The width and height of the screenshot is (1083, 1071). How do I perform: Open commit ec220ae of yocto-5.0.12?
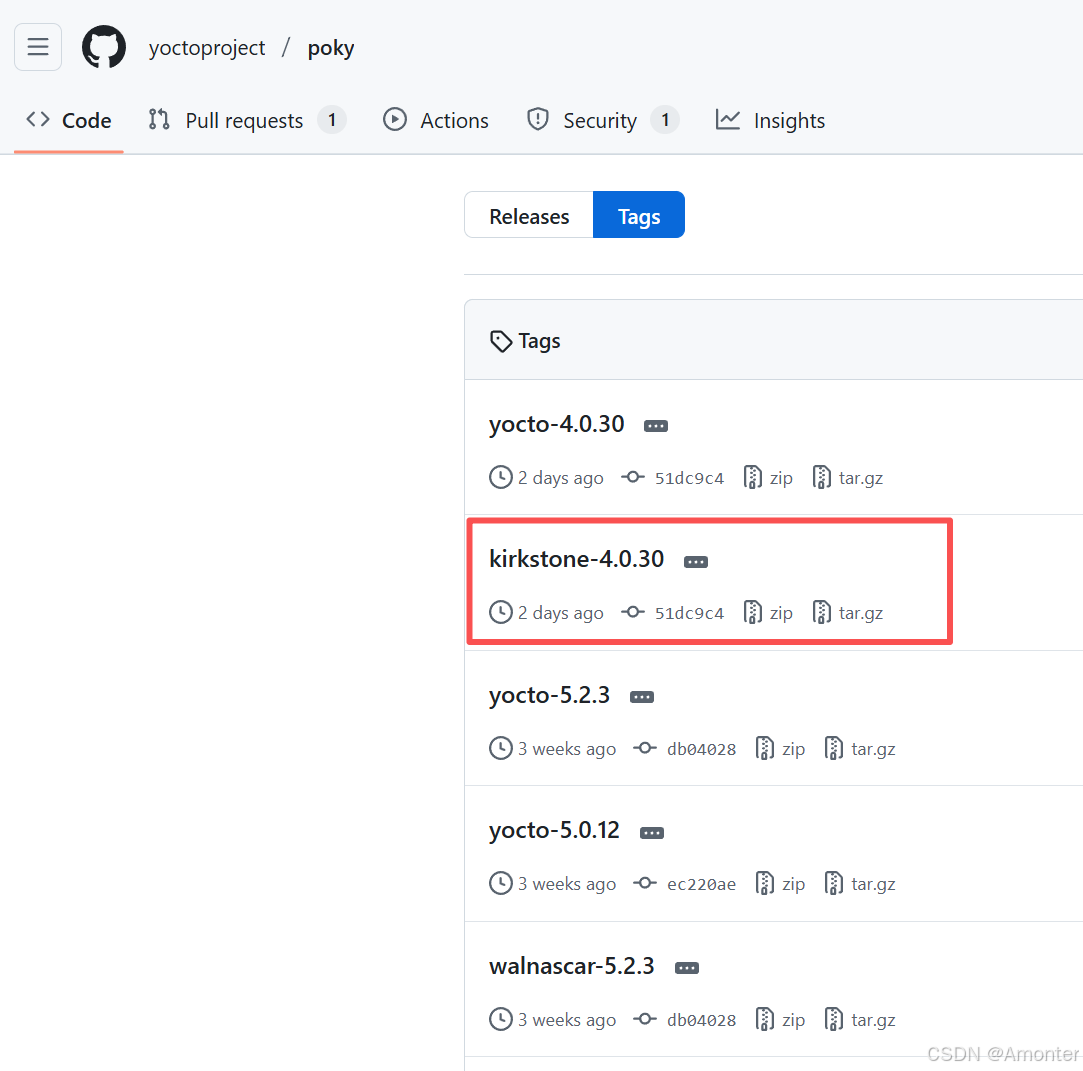click(701, 884)
